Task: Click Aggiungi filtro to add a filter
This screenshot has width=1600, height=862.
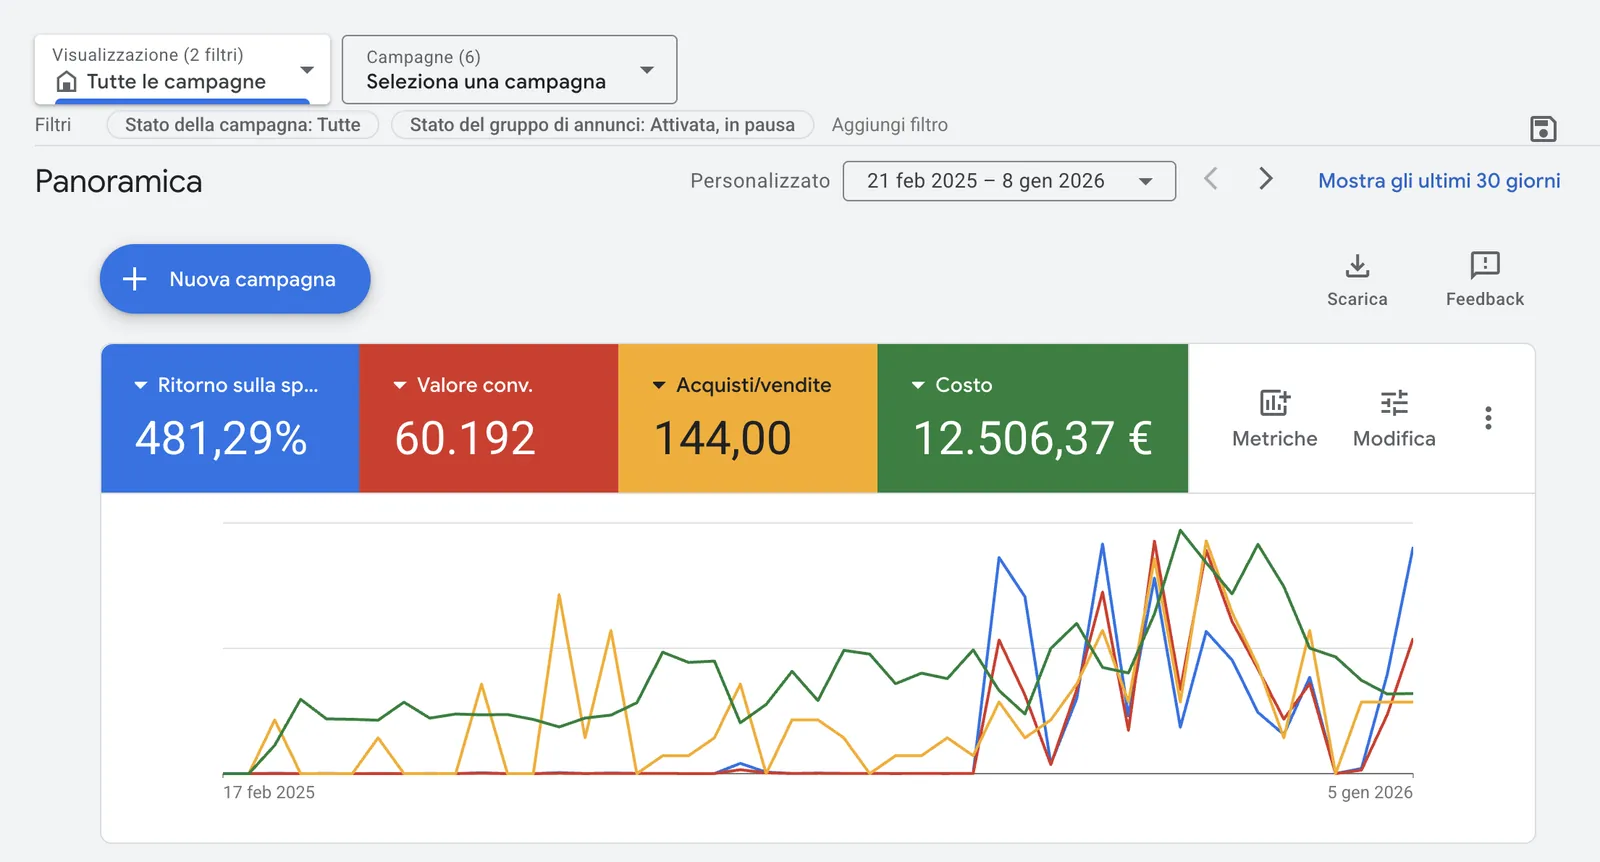Action: (890, 125)
